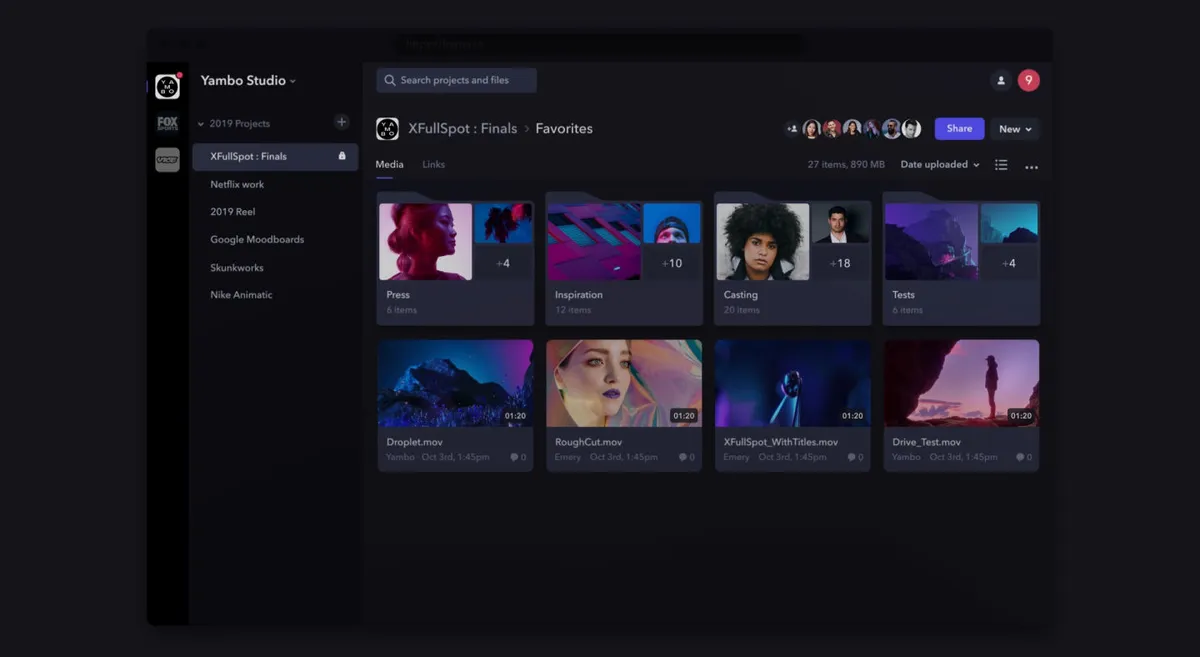The image size is (1200, 657).
Task: Open the Press folder
Action: [x=455, y=260]
